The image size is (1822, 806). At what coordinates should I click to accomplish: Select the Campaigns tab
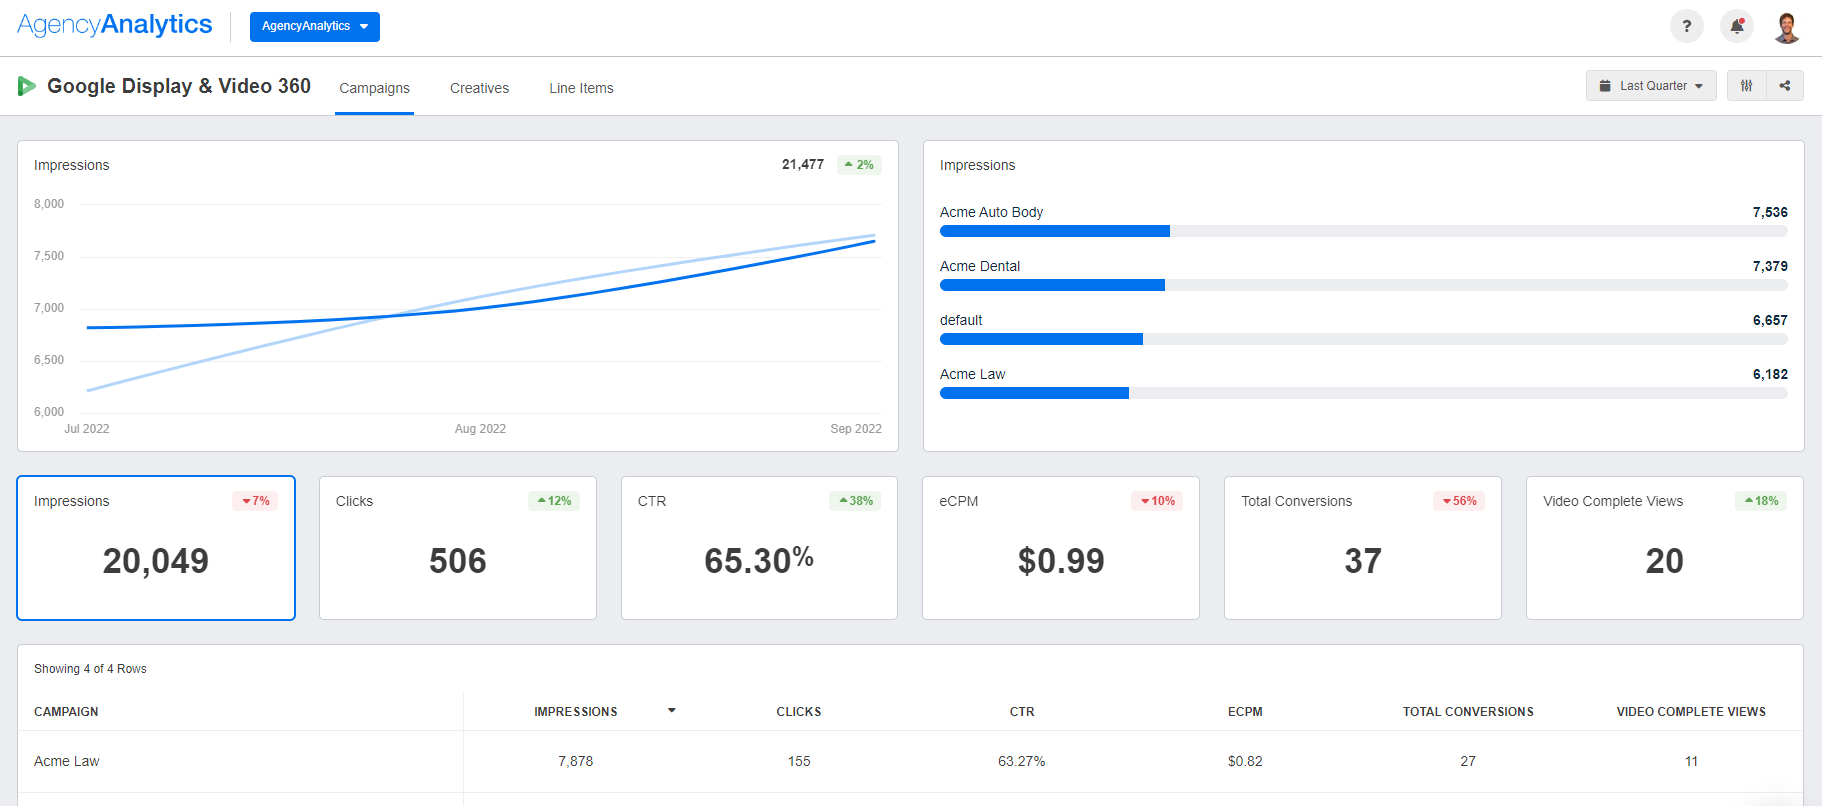tap(374, 88)
